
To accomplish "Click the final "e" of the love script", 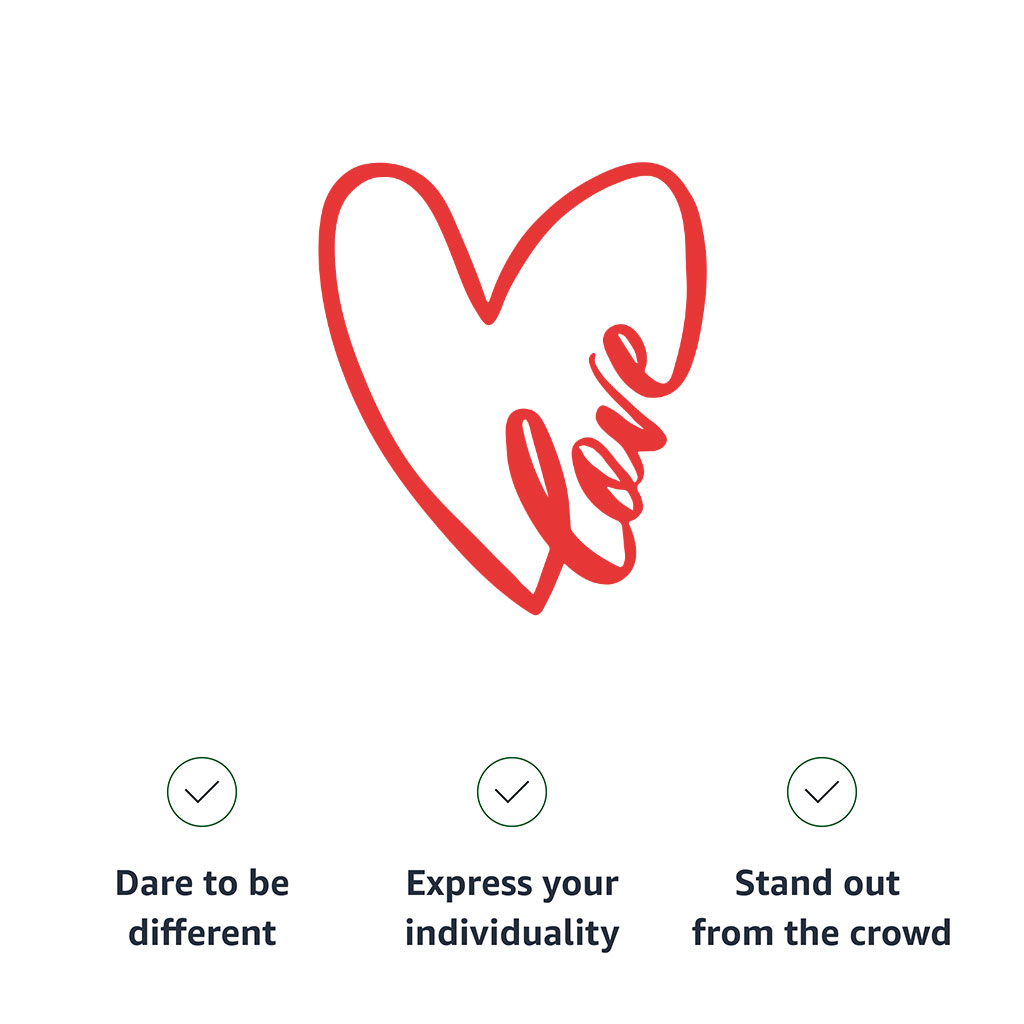I will [x=632, y=362].
